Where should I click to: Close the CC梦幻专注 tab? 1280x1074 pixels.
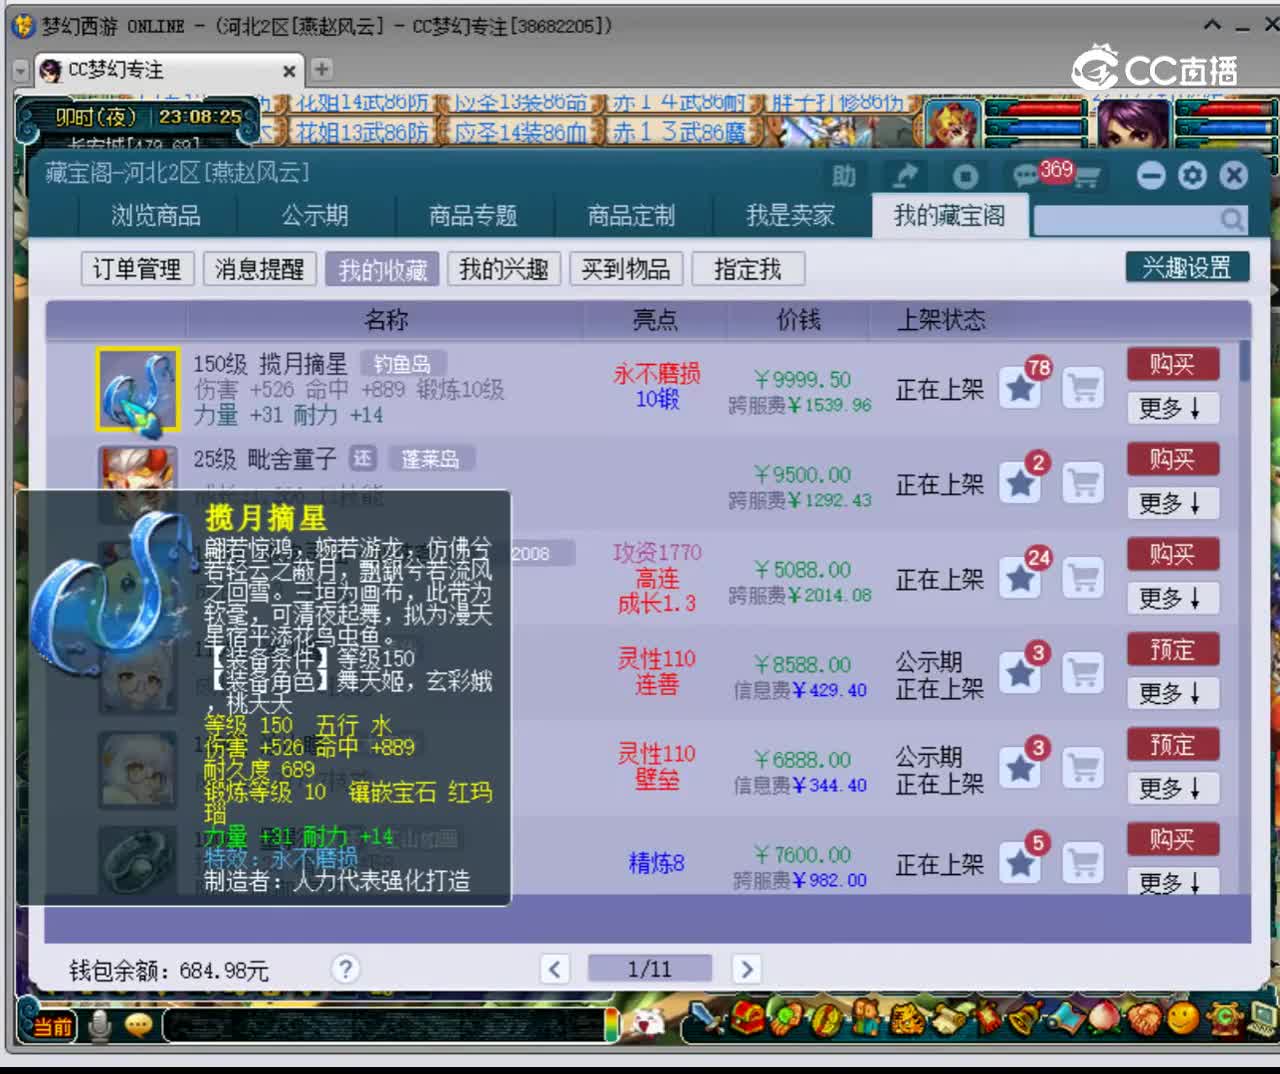[x=288, y=71]
